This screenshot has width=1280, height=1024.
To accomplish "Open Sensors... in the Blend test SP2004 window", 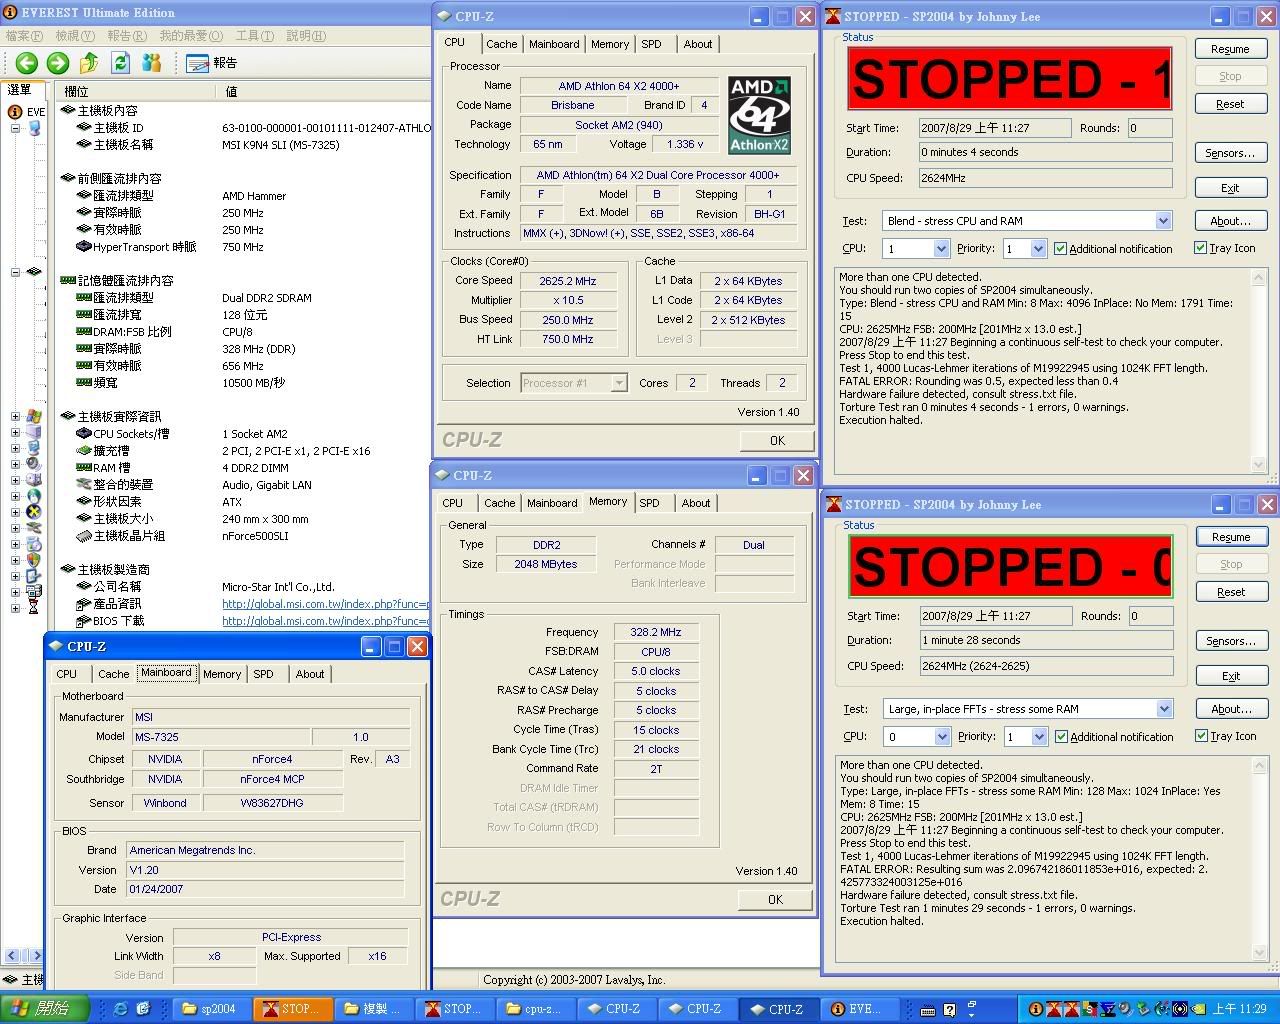I will point(1230,153).
